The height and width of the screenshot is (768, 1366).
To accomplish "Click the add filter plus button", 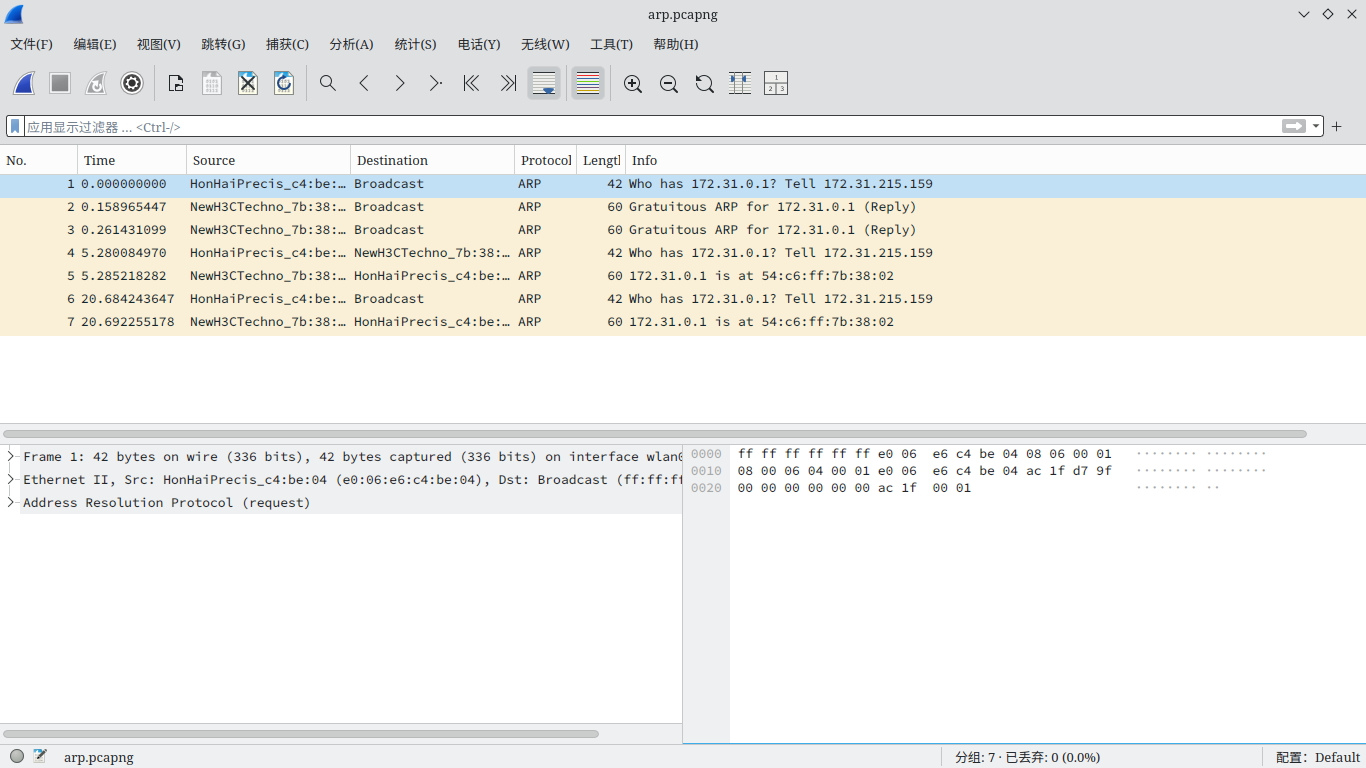I will pyautogui.click(x=1337, y=127).
